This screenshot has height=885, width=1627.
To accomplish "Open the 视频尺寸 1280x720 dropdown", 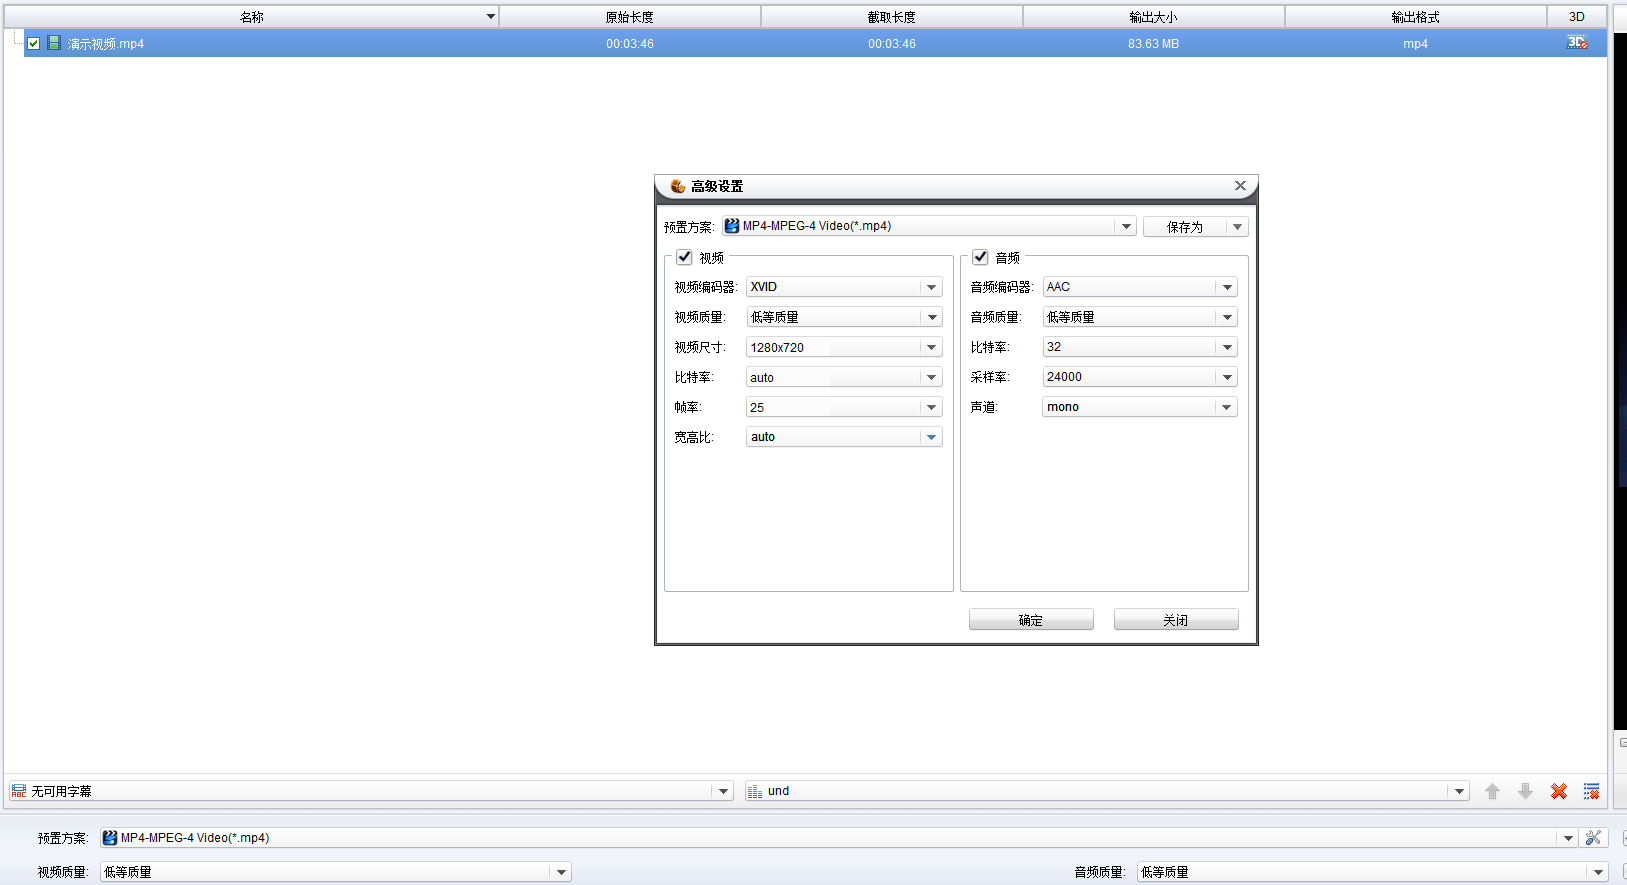I will tap(932, 347).
